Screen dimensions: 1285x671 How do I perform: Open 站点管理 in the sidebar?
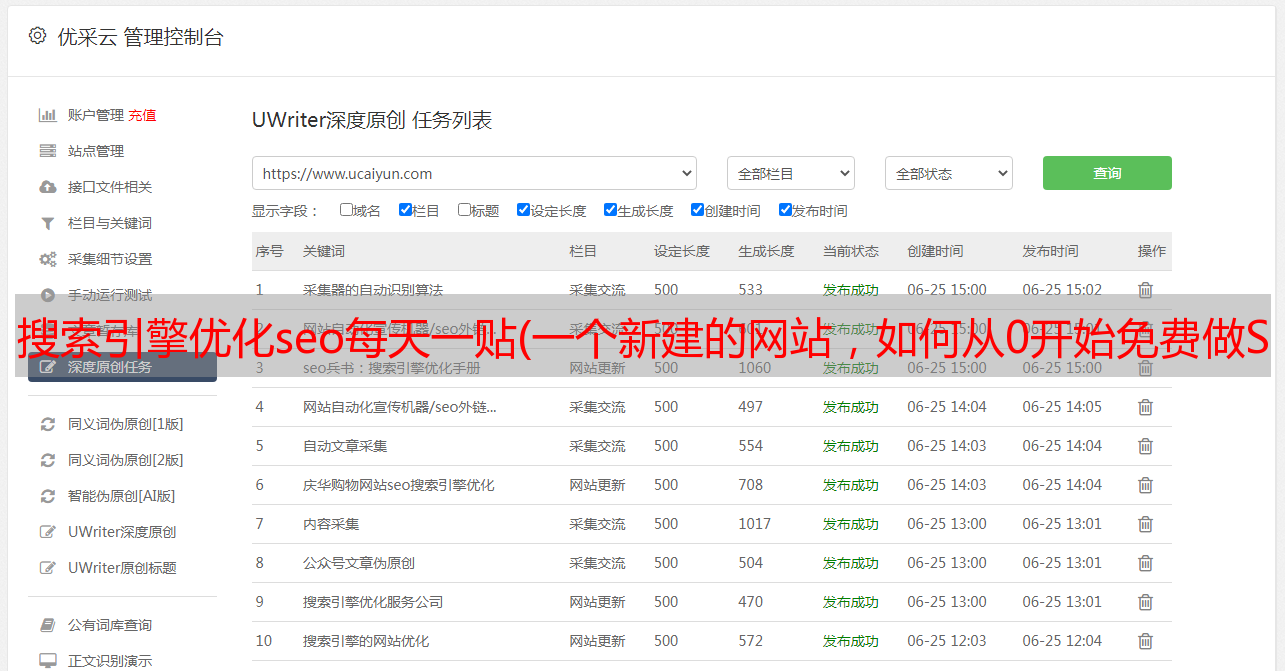pyautogui.click(x=96, y=151)
